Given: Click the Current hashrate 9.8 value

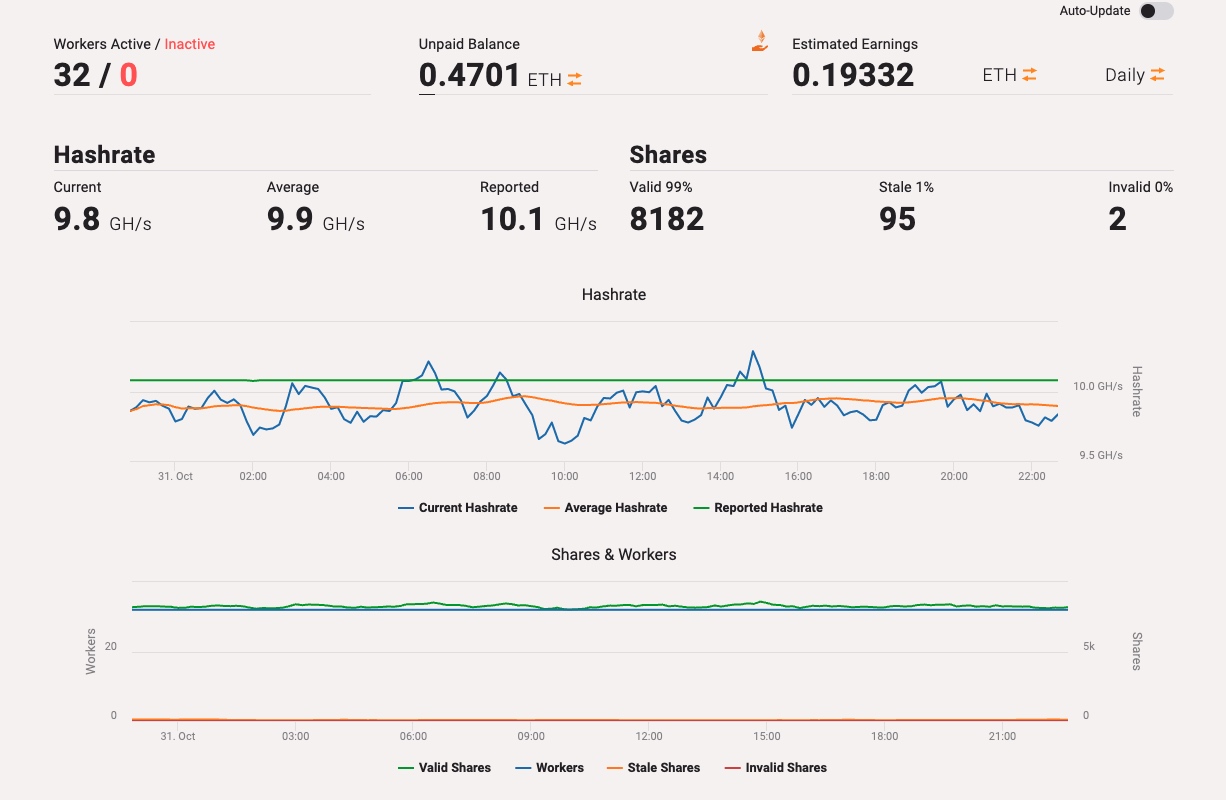Looking at the screenshot, I should (x=77, y=218).
